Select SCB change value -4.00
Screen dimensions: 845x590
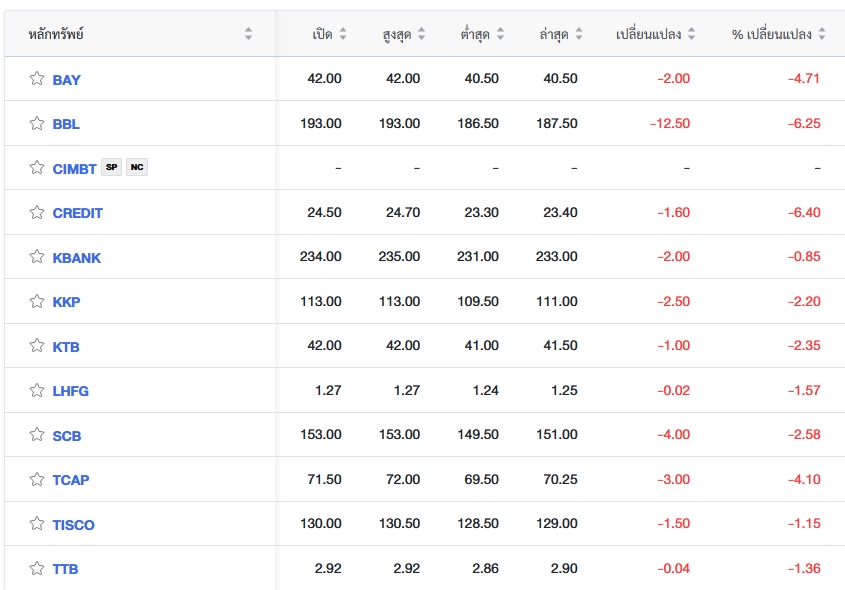674,434
